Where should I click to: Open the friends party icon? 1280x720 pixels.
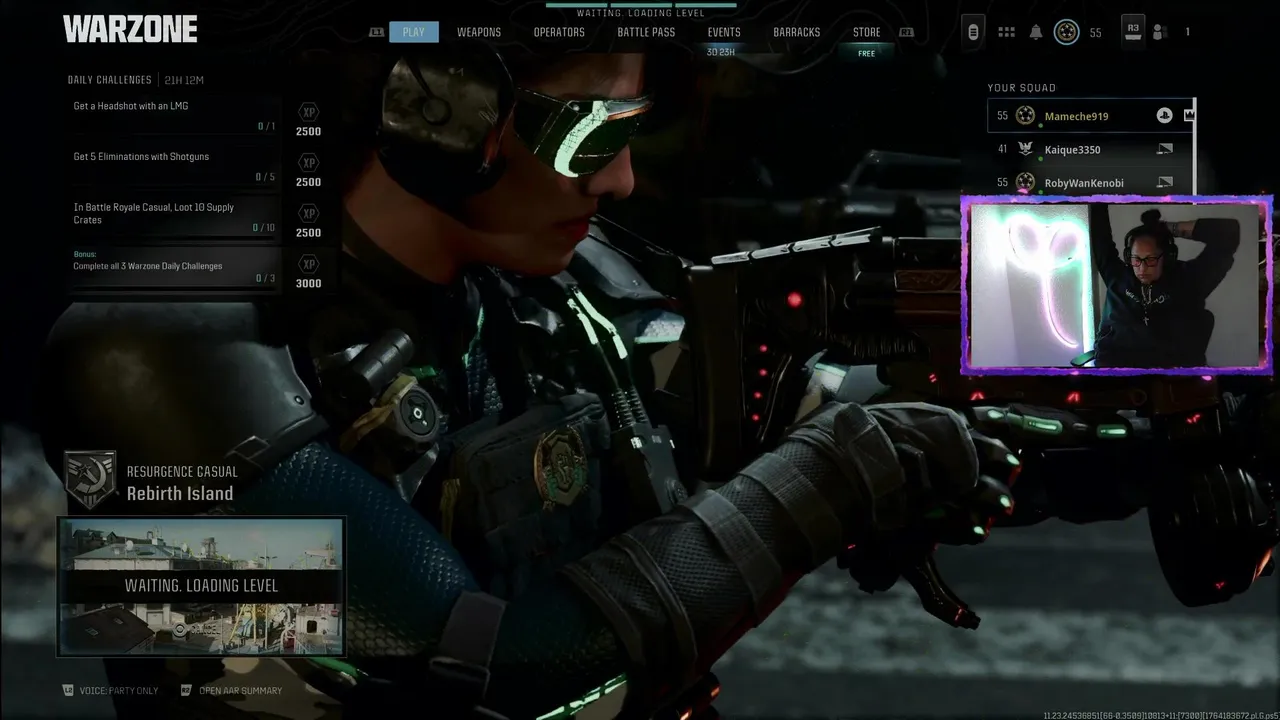tap(1160, 32)
